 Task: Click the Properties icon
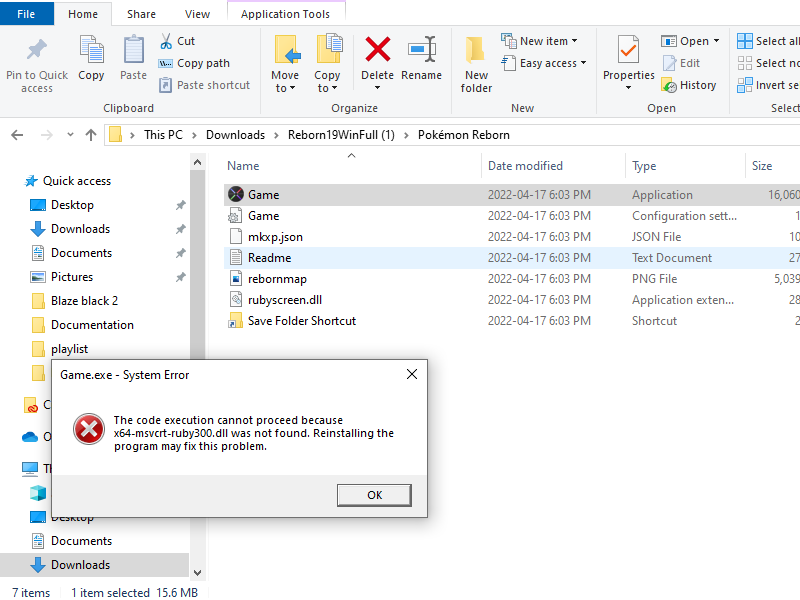(x=629, y=49)
